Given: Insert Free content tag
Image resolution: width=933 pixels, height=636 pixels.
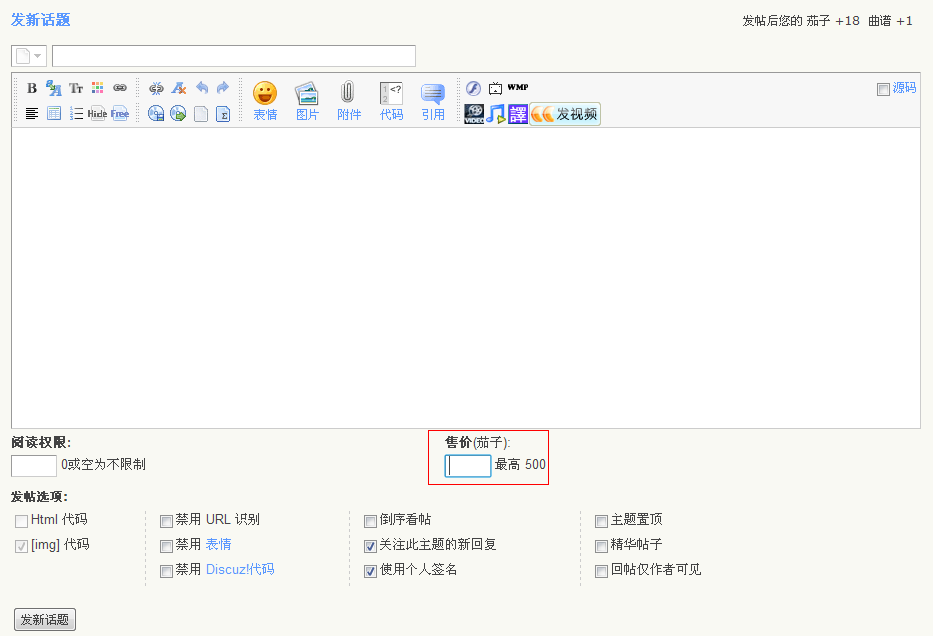Looking at the screenshot, I should click(x=120, y=113).
